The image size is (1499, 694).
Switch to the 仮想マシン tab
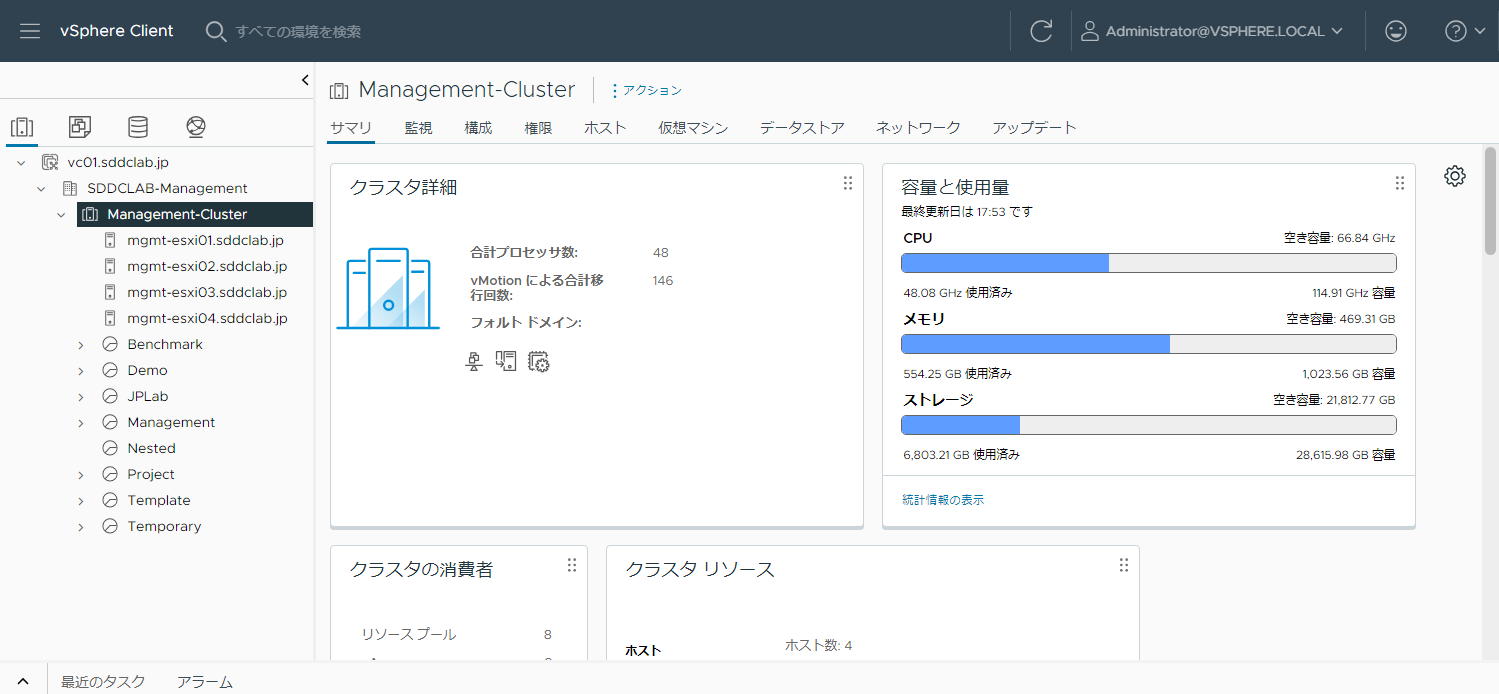click(693, 128)
